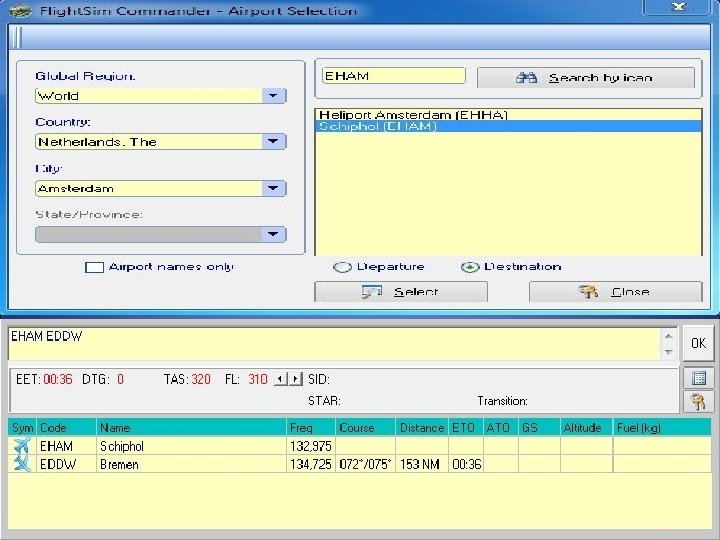This screenshot has width=720, height=540.
Task: Click the EDDW Bremen airplane symbol
Action: [x=22, y=464]
